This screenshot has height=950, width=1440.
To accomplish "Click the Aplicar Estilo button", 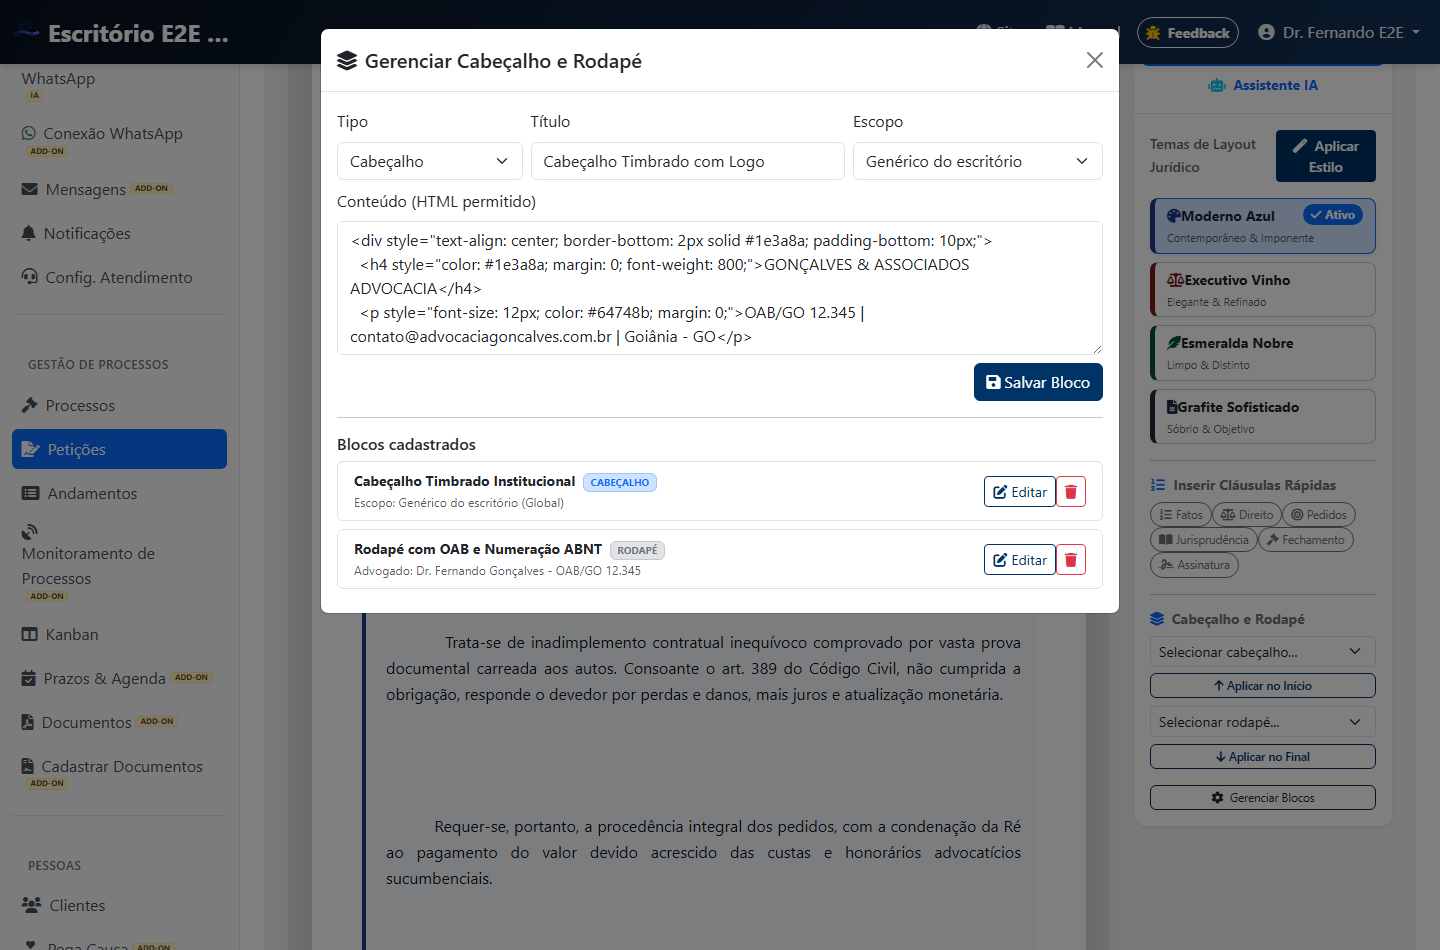I will click(1326, 156).
